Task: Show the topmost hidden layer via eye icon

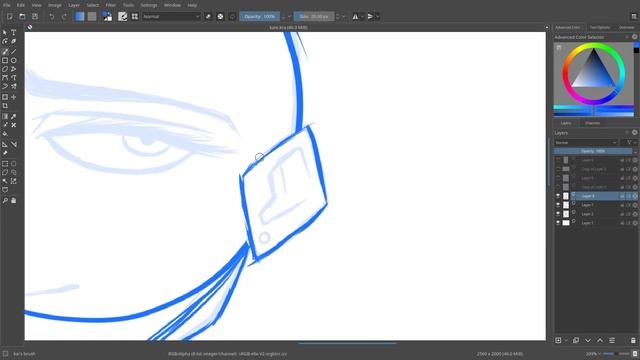Action: tap(558, 160)
